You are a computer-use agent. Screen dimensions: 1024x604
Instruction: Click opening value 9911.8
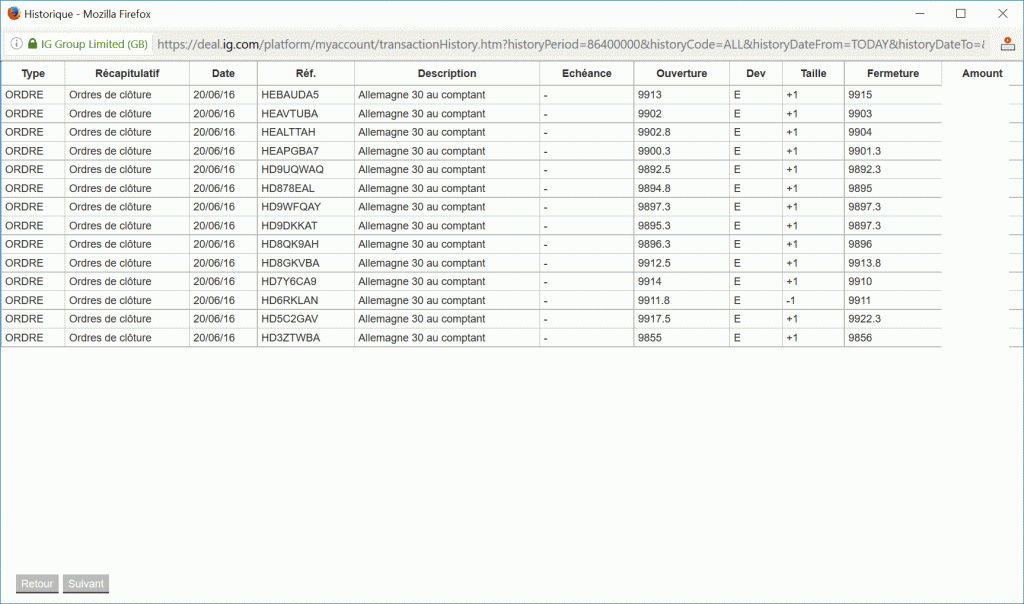pos(654,300)
